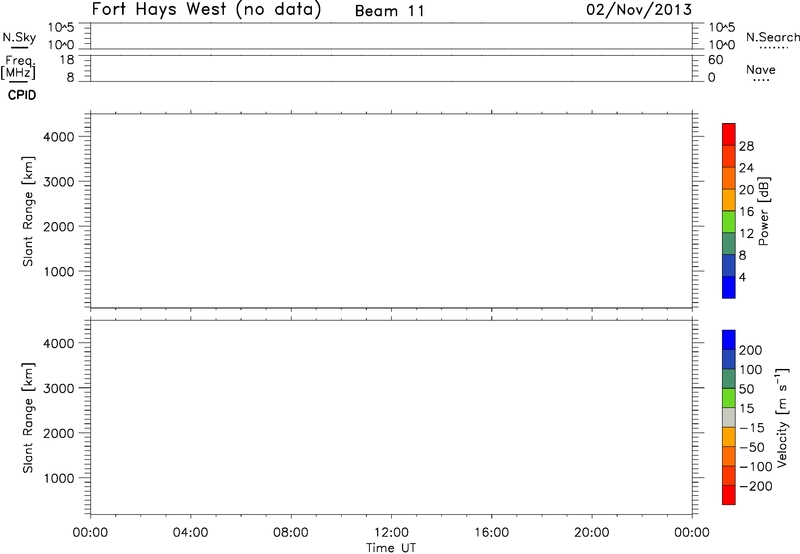The image size is (800, 554).
Task: Click the power colorbar segment between 24 and 28
Action: click(x=729, y=157)
